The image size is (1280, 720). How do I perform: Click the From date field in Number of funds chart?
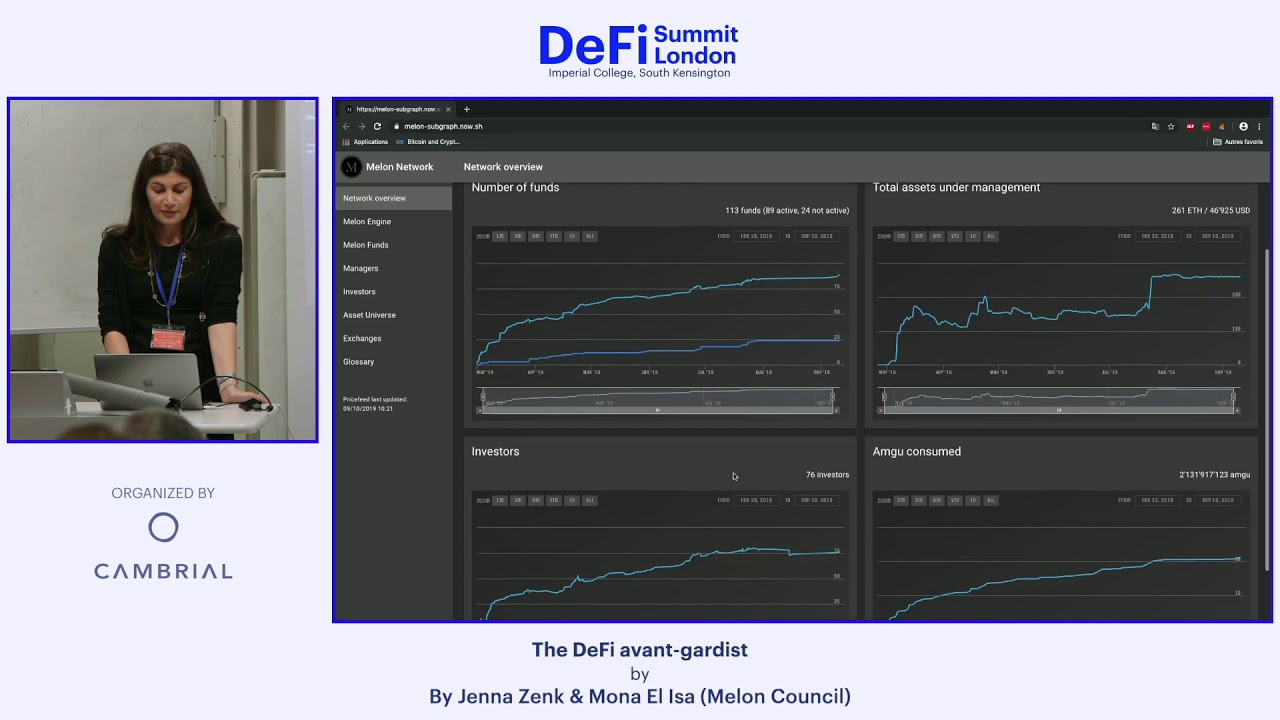756,236
